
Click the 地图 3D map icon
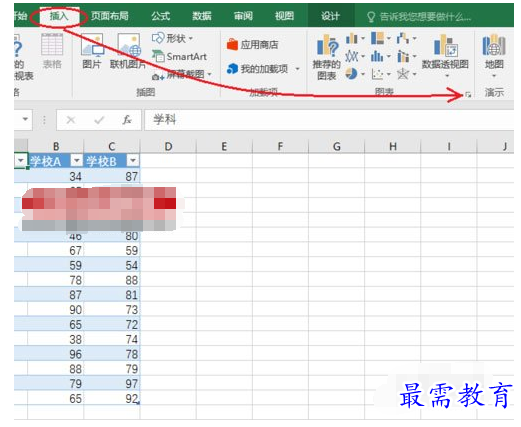(x=494, y=46)
